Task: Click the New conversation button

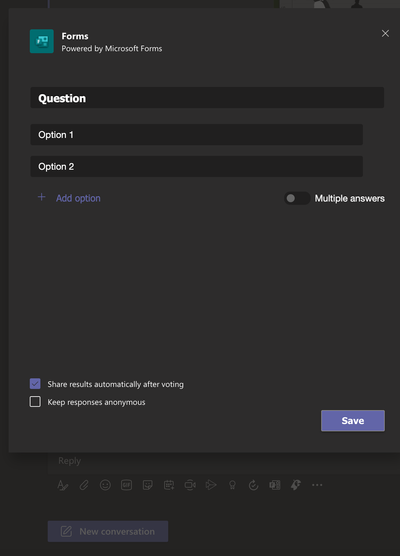Action: [x=108, y=531]
